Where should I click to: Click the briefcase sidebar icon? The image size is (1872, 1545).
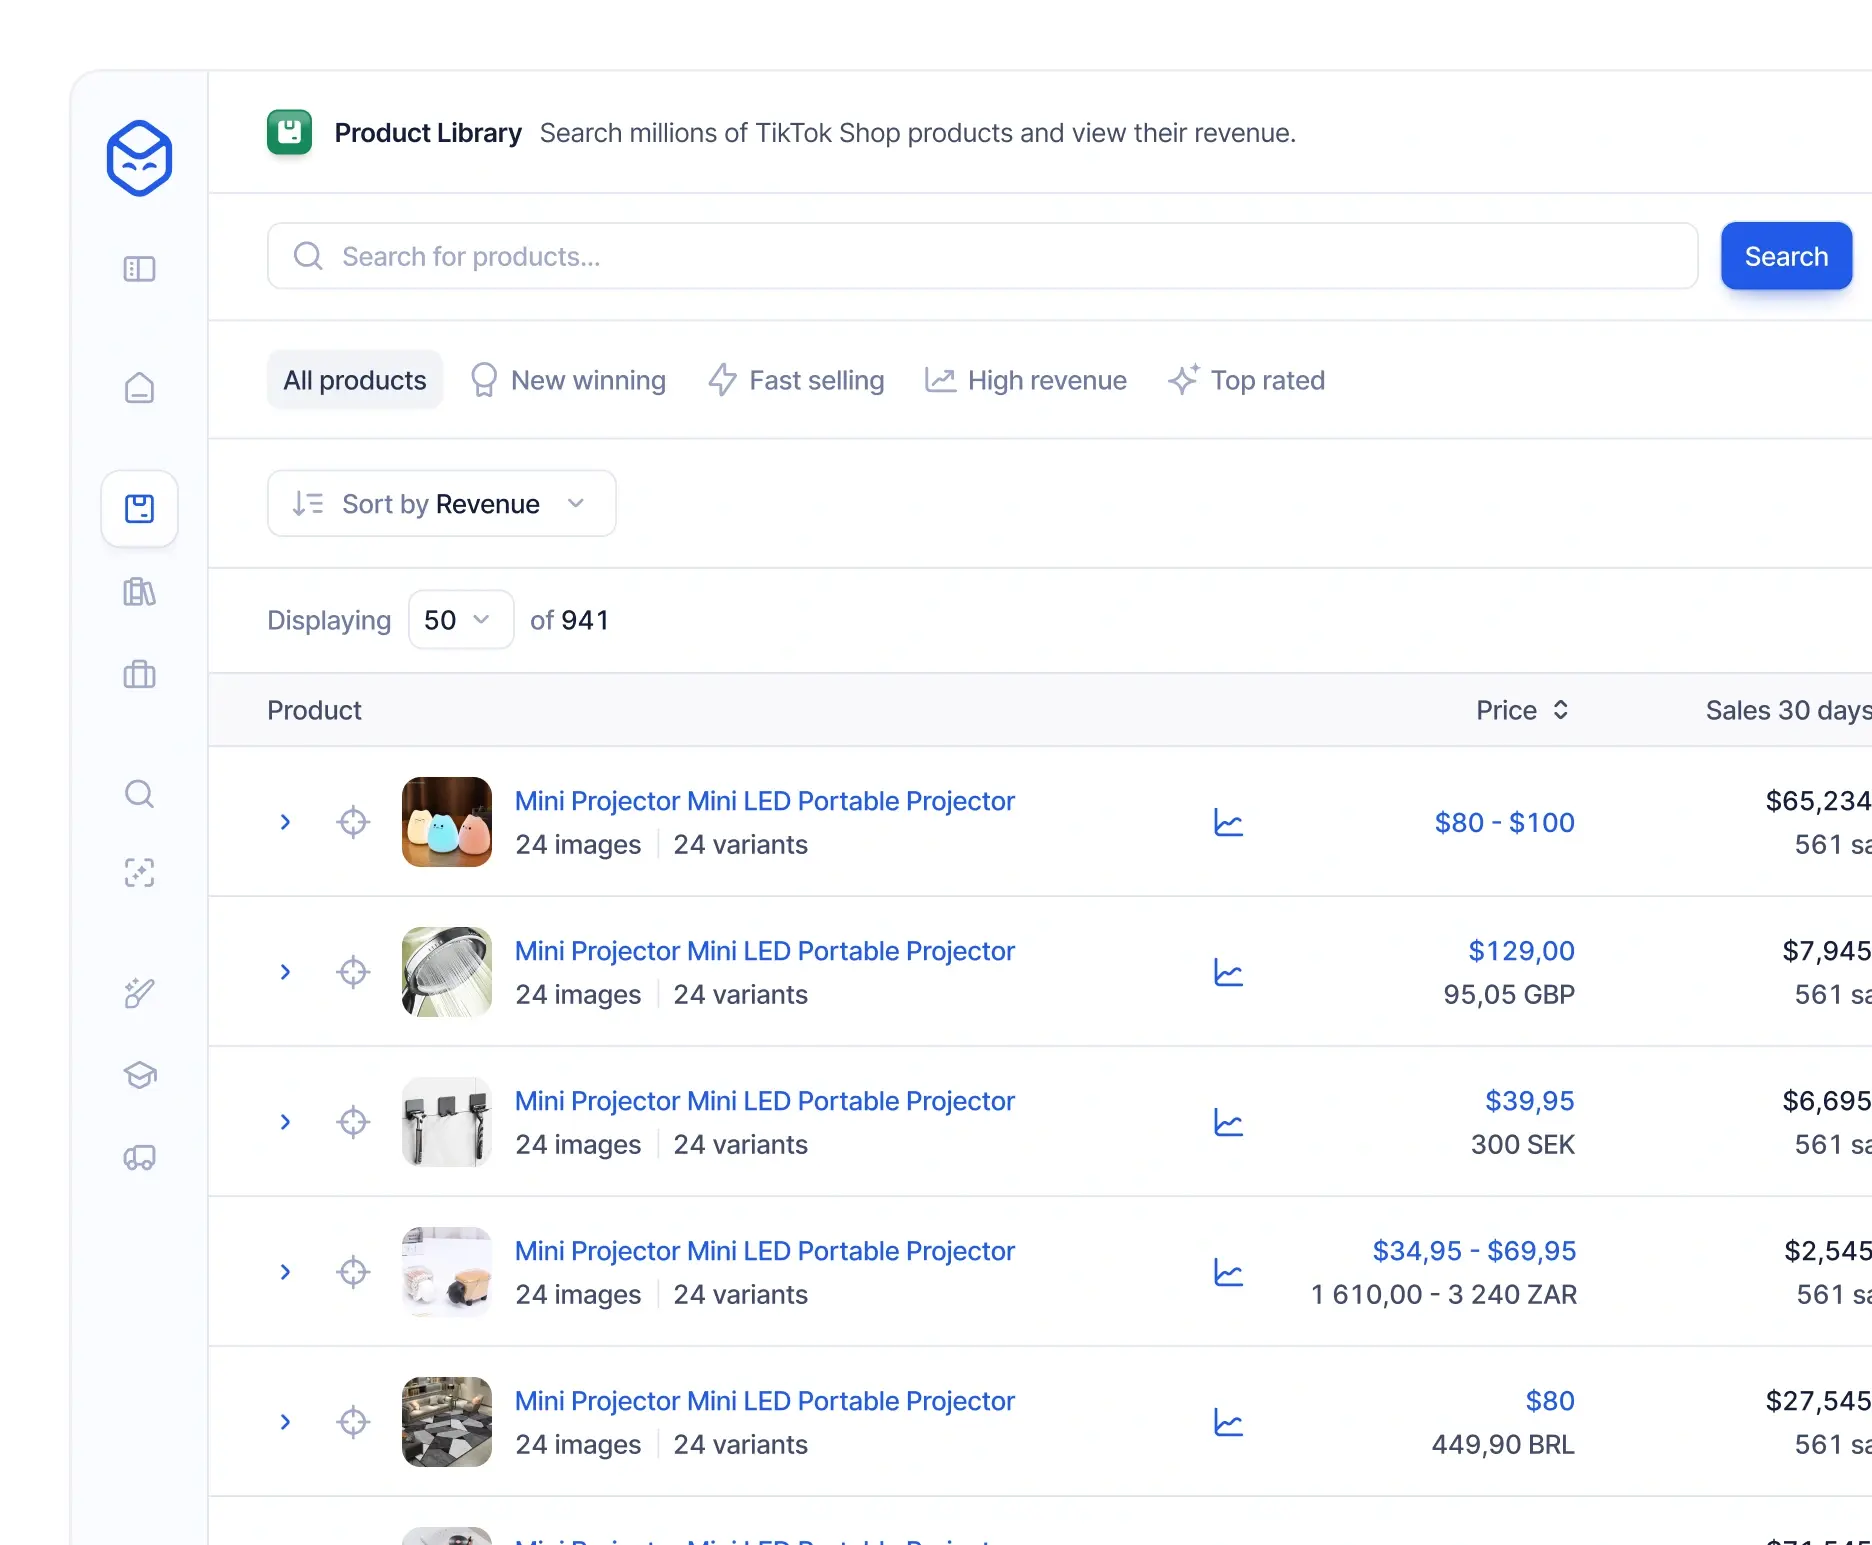139,675
